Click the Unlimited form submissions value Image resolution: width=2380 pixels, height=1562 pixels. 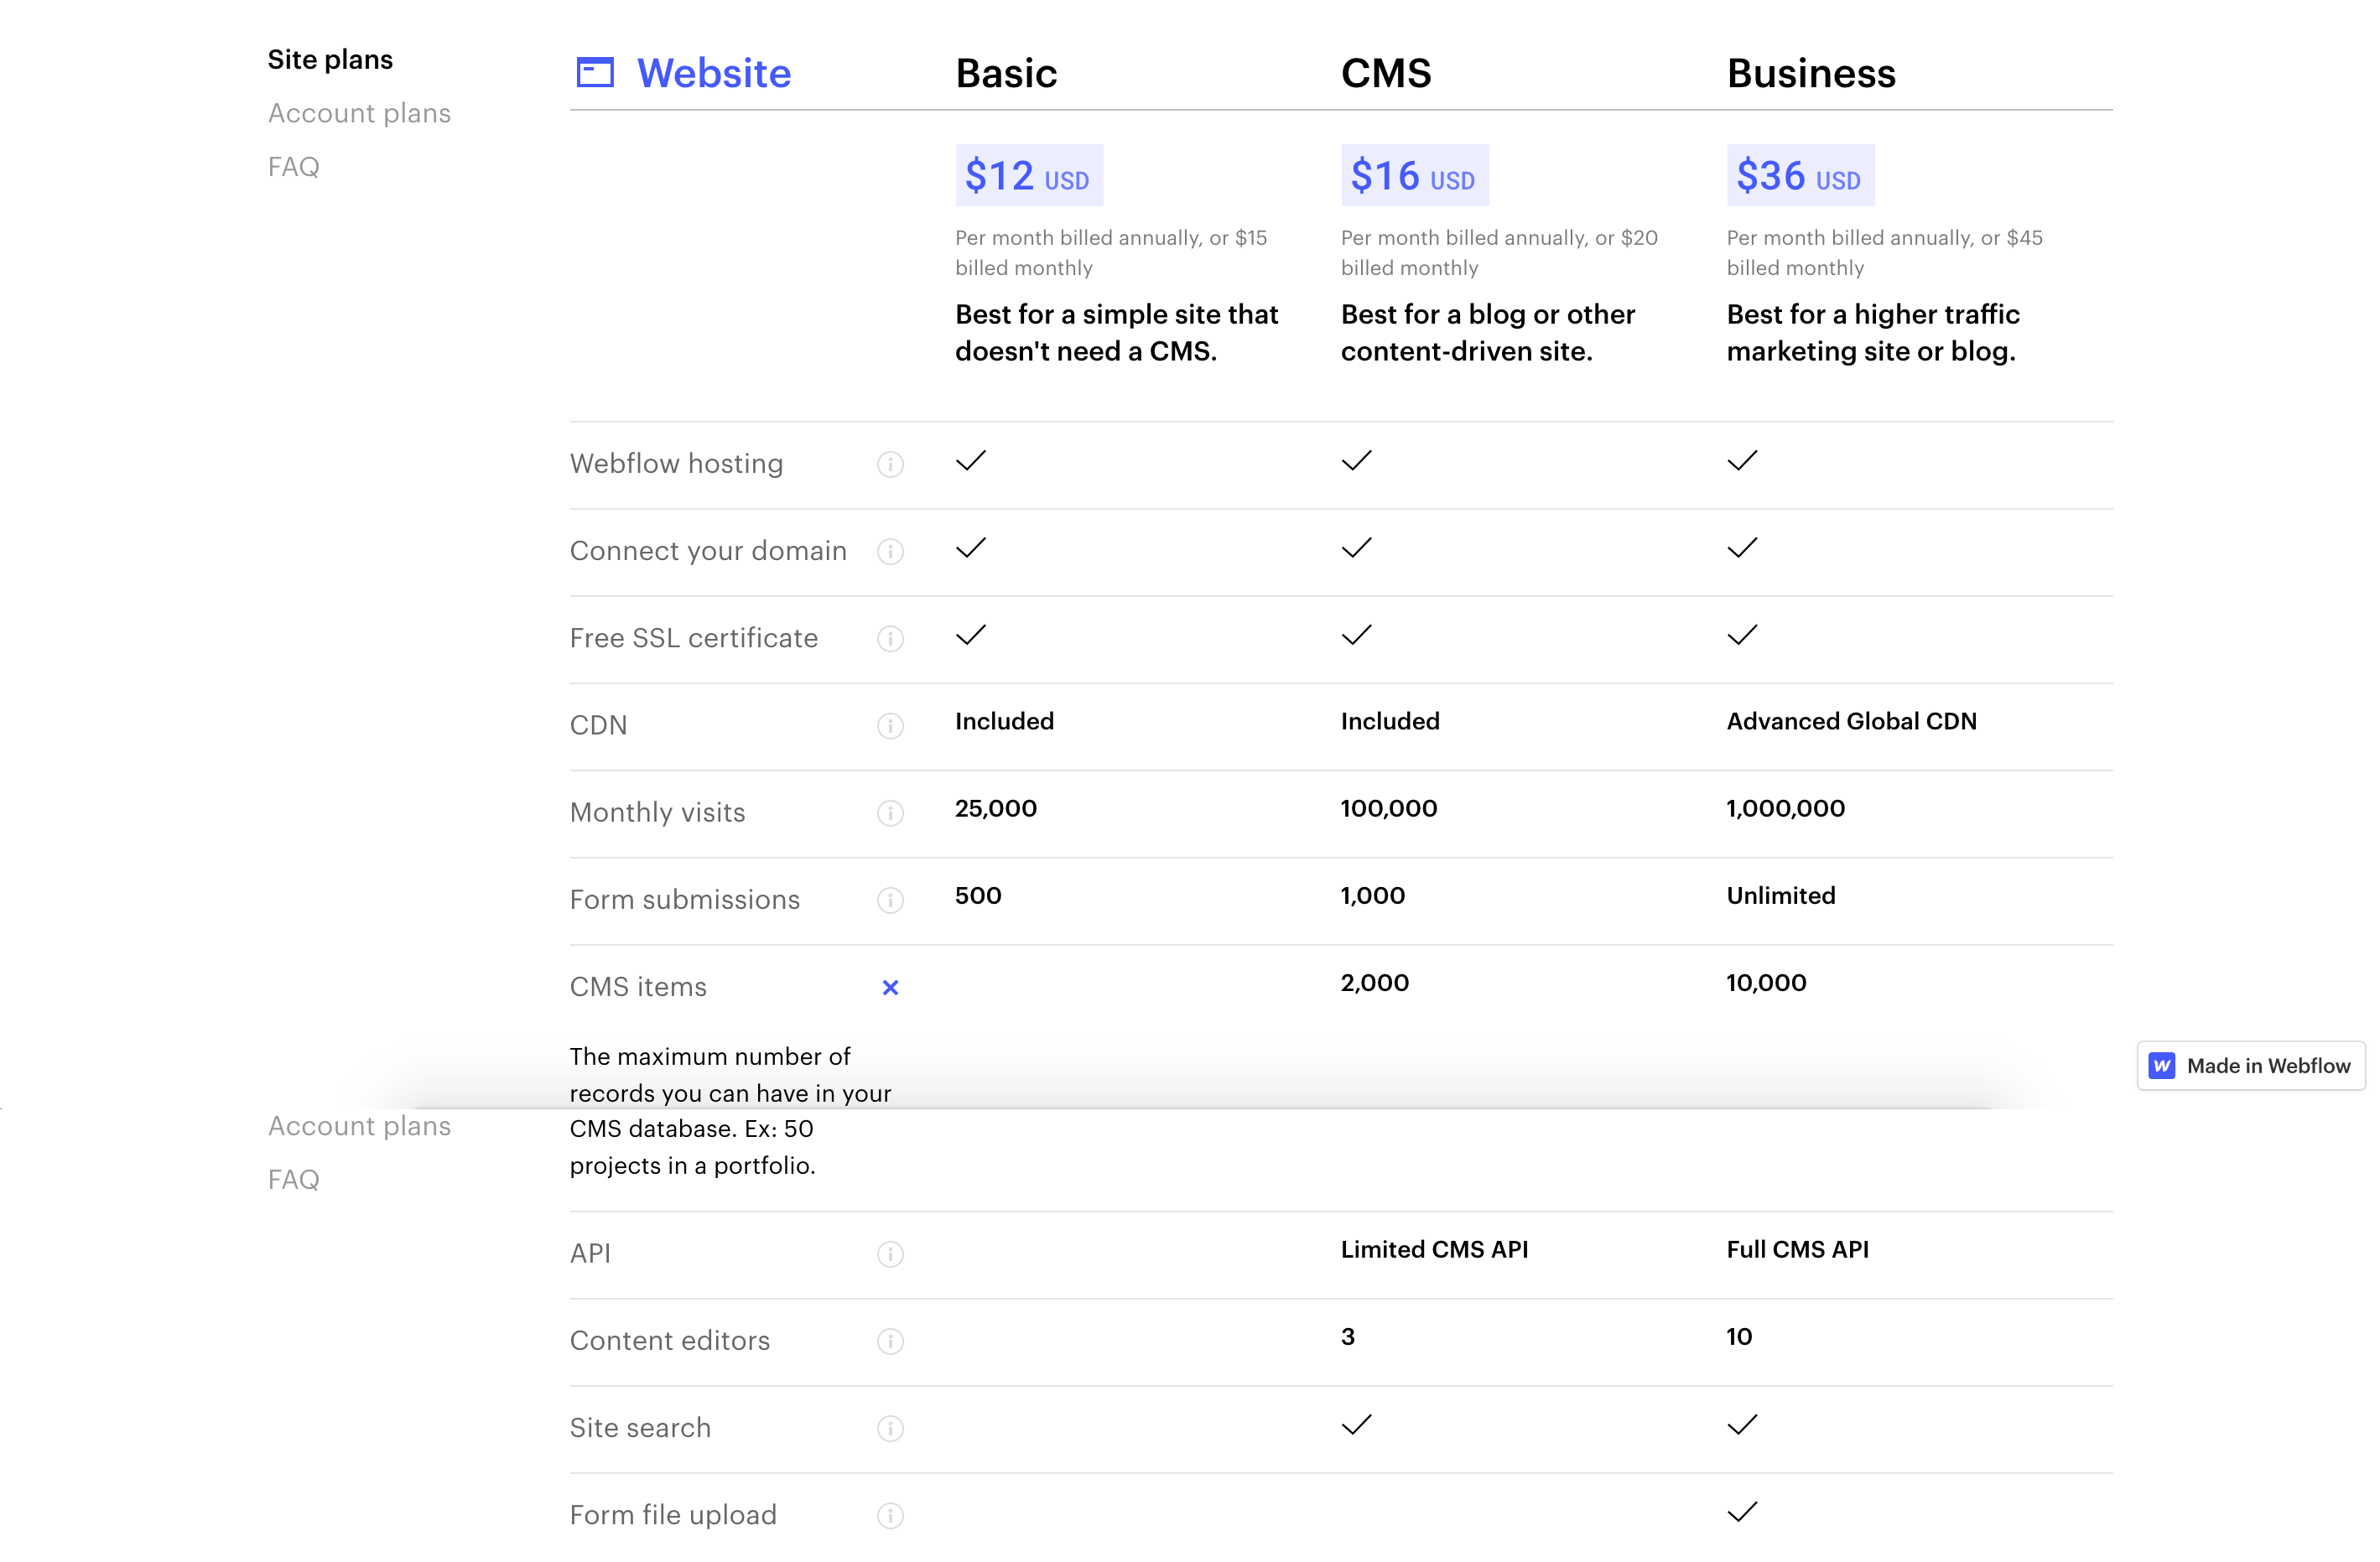[x=1781, y=896]
